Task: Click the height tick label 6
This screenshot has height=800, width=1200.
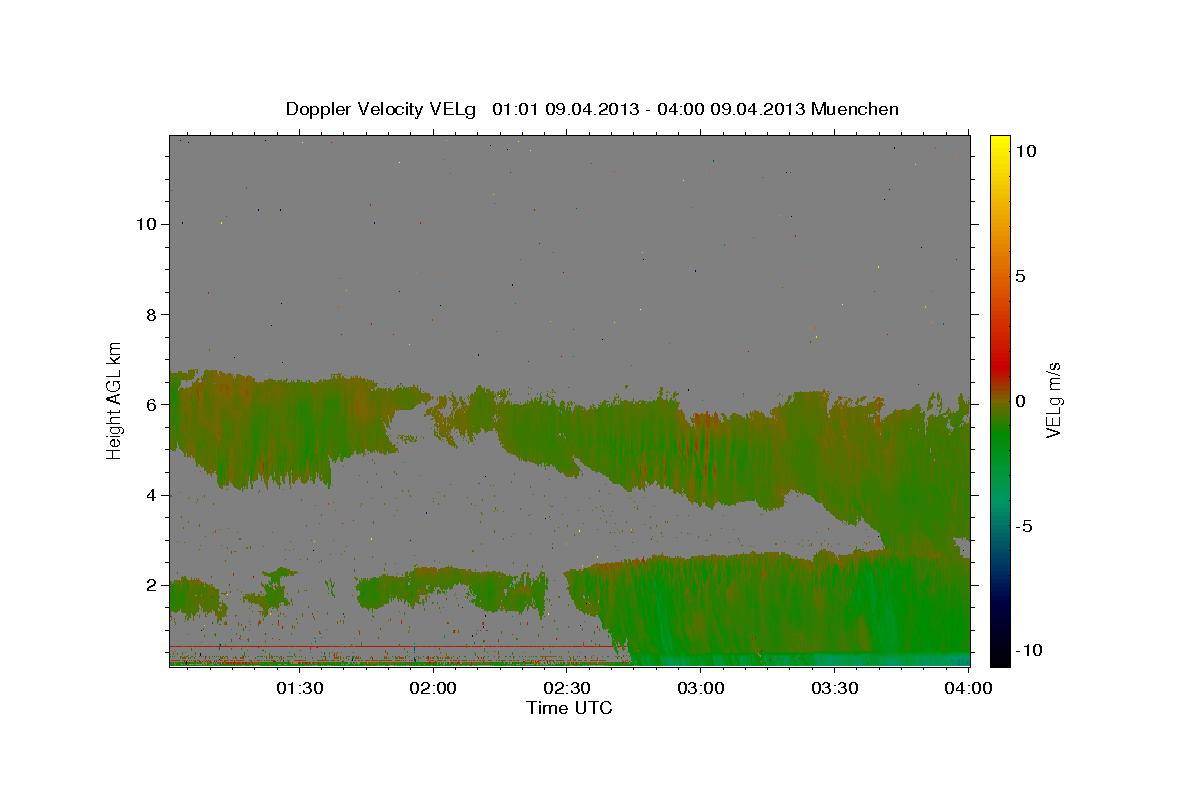Action: 152,405
